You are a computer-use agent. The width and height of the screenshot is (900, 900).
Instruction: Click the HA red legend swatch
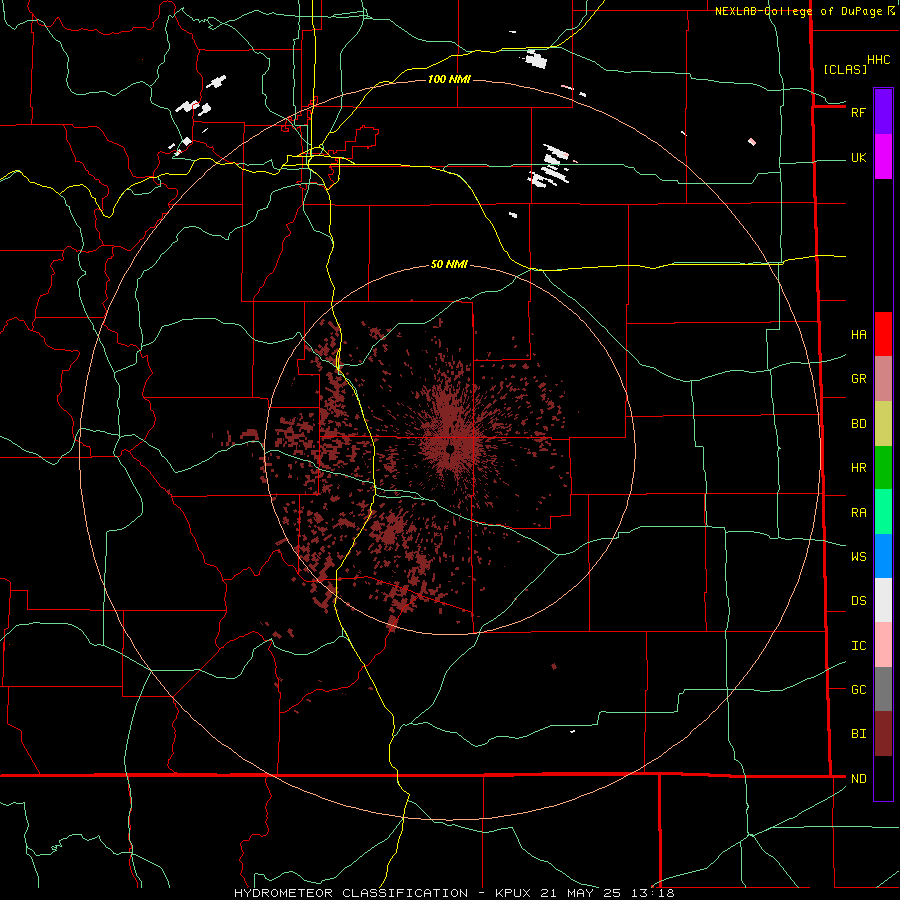tap(883, 334)
